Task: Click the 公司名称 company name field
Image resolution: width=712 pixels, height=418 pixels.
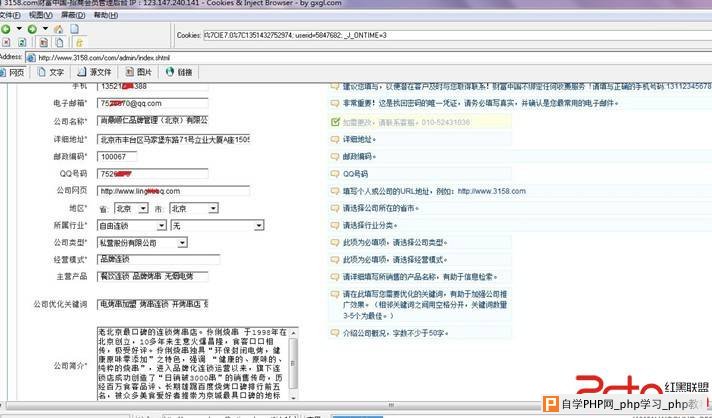Action: 153,121
